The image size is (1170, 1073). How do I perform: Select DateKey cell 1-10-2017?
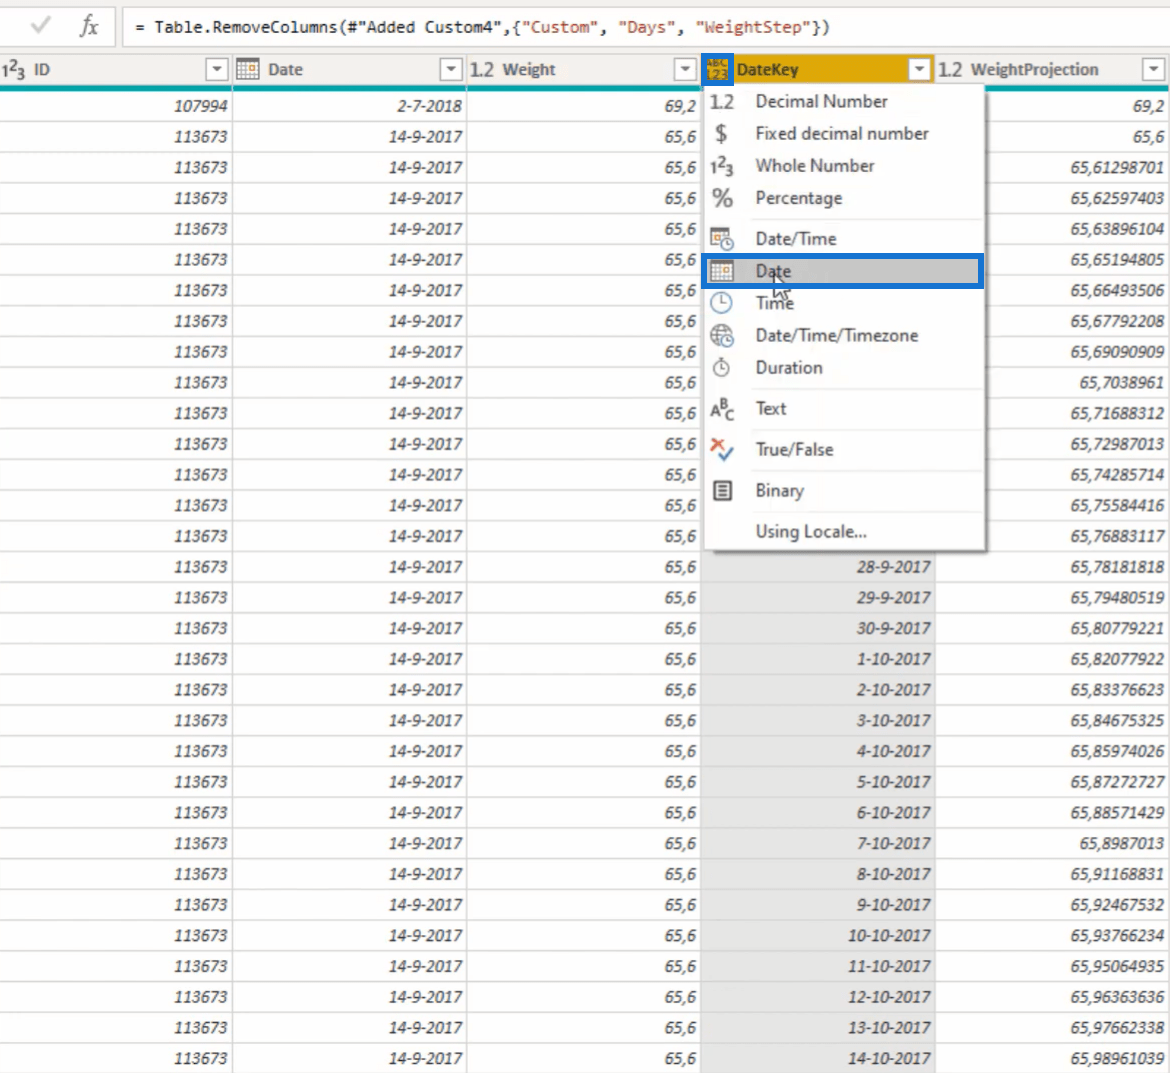pos(818,659)
